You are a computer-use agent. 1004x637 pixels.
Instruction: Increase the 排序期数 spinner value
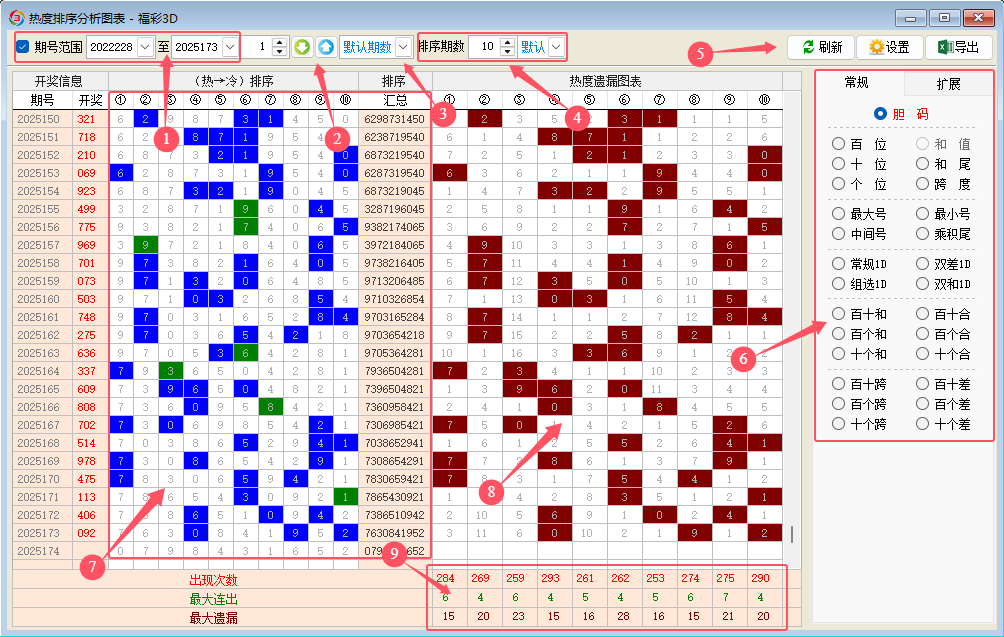pyautogui.click(x=507, y=42)
